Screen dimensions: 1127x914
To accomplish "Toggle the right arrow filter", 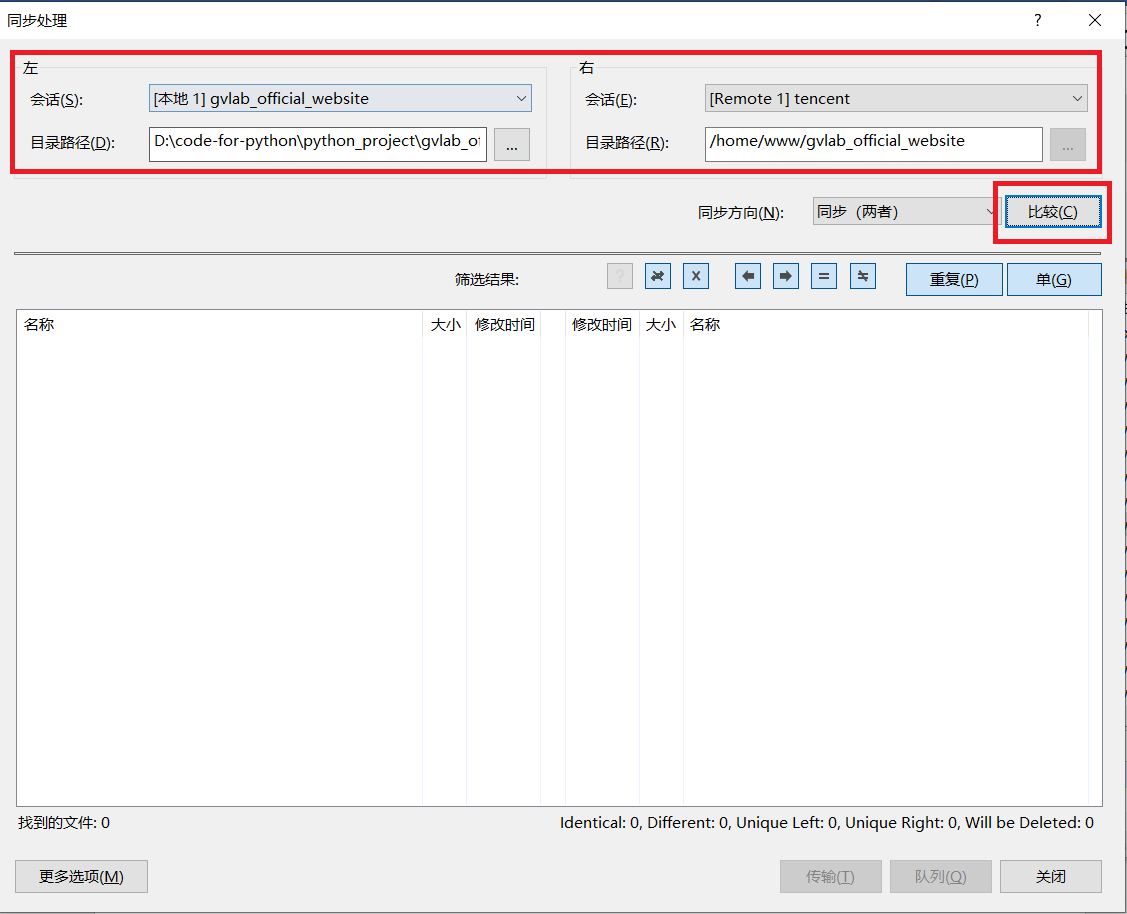I will pos(786,276).
